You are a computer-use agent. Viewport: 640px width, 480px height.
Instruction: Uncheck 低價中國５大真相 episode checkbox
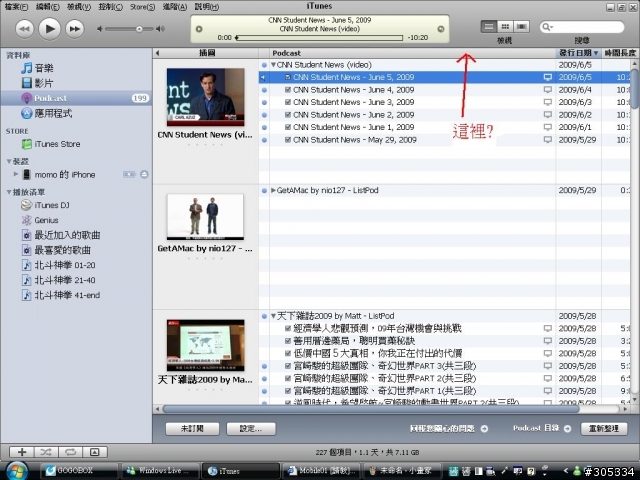pos(288,353)
